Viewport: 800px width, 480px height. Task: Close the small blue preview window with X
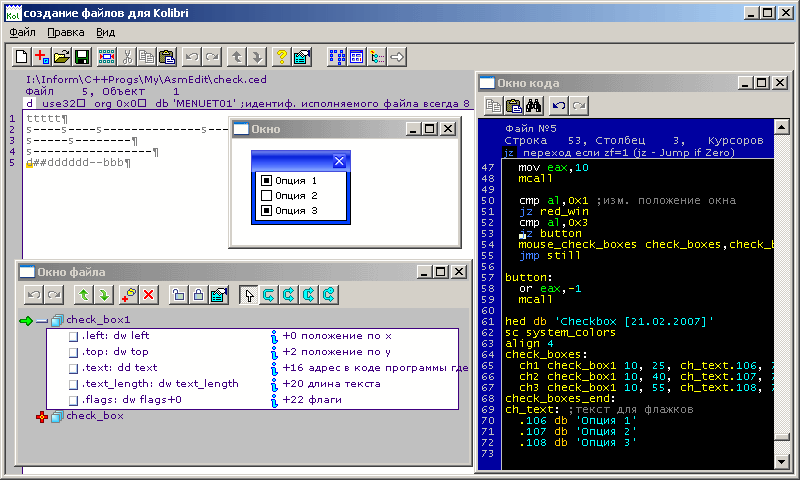pyautogui.click(x=339, y=161)
